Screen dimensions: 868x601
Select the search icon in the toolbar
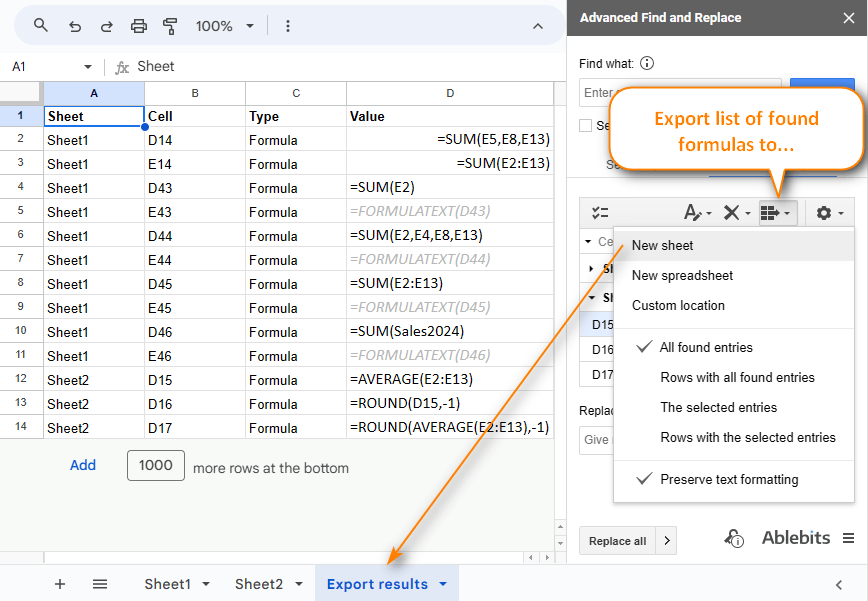(41, 26)
